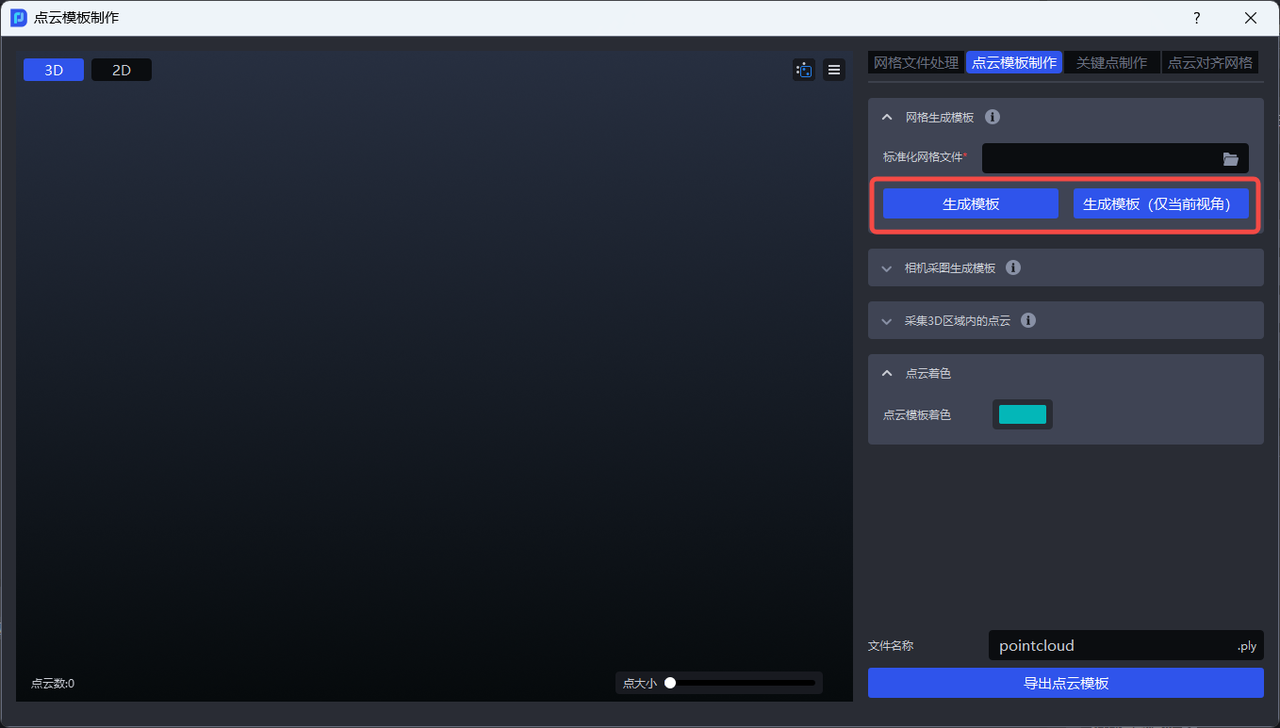Click the 文件名称 pointcloud input field
Image resolution: width=1280 pixels, height=728 pixels.
click(x=1110, y=646)
